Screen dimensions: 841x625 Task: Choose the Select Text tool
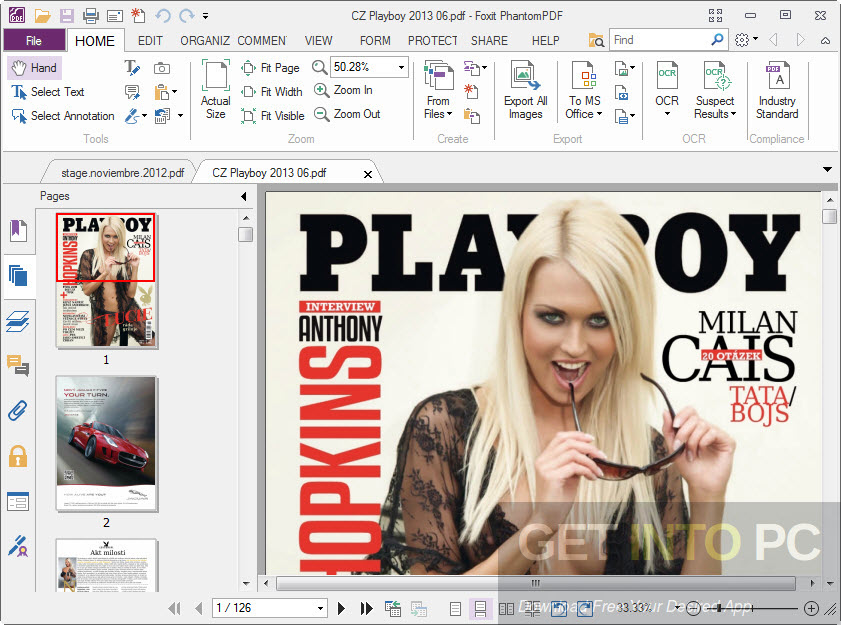tap(48, 92)
